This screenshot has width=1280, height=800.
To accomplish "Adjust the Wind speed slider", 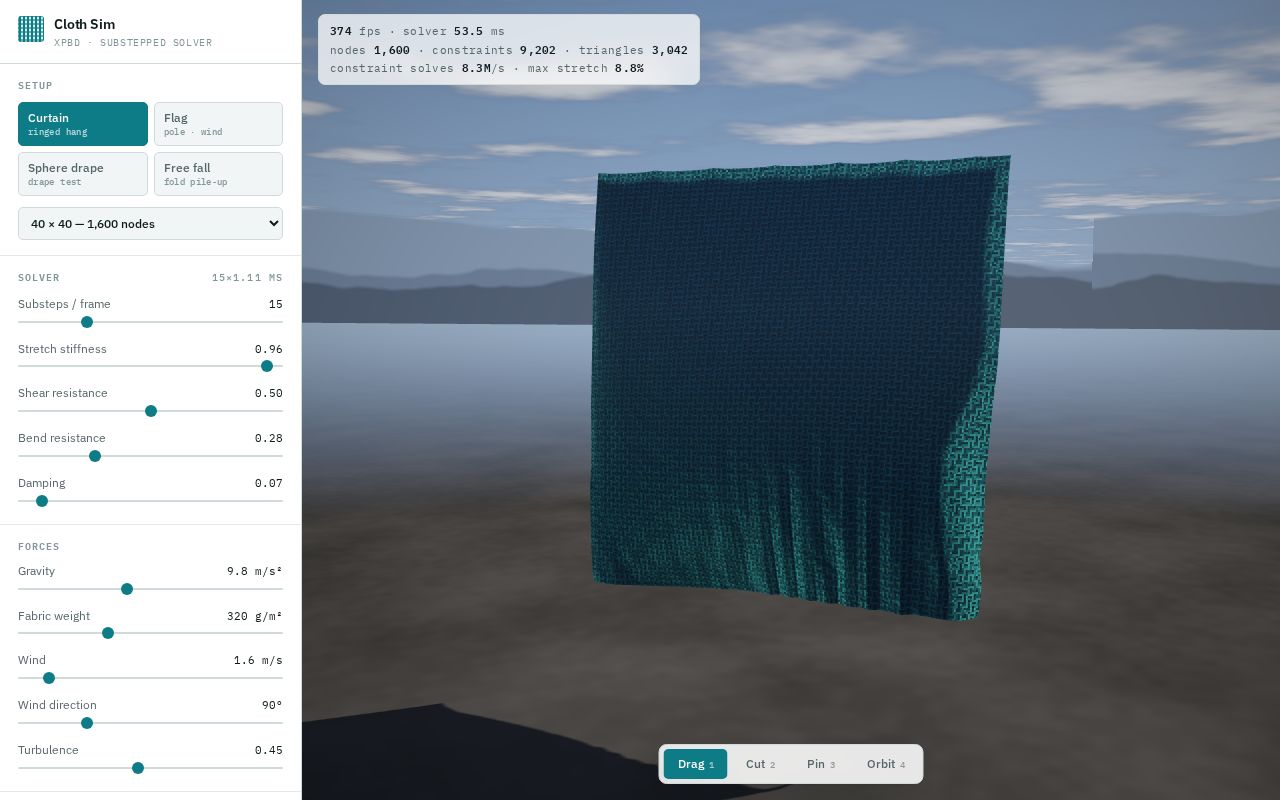I will click(x=150, y=678).
